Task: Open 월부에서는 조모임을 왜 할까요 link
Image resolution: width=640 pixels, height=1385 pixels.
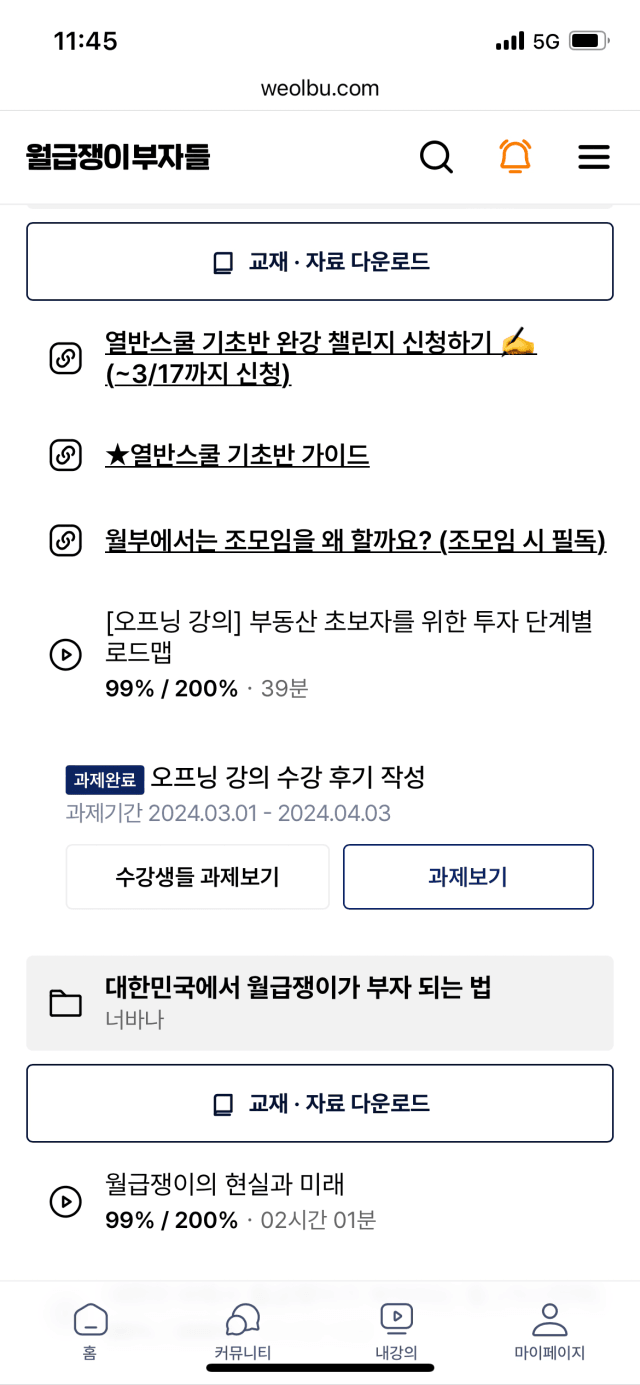Action: point(356,541)
